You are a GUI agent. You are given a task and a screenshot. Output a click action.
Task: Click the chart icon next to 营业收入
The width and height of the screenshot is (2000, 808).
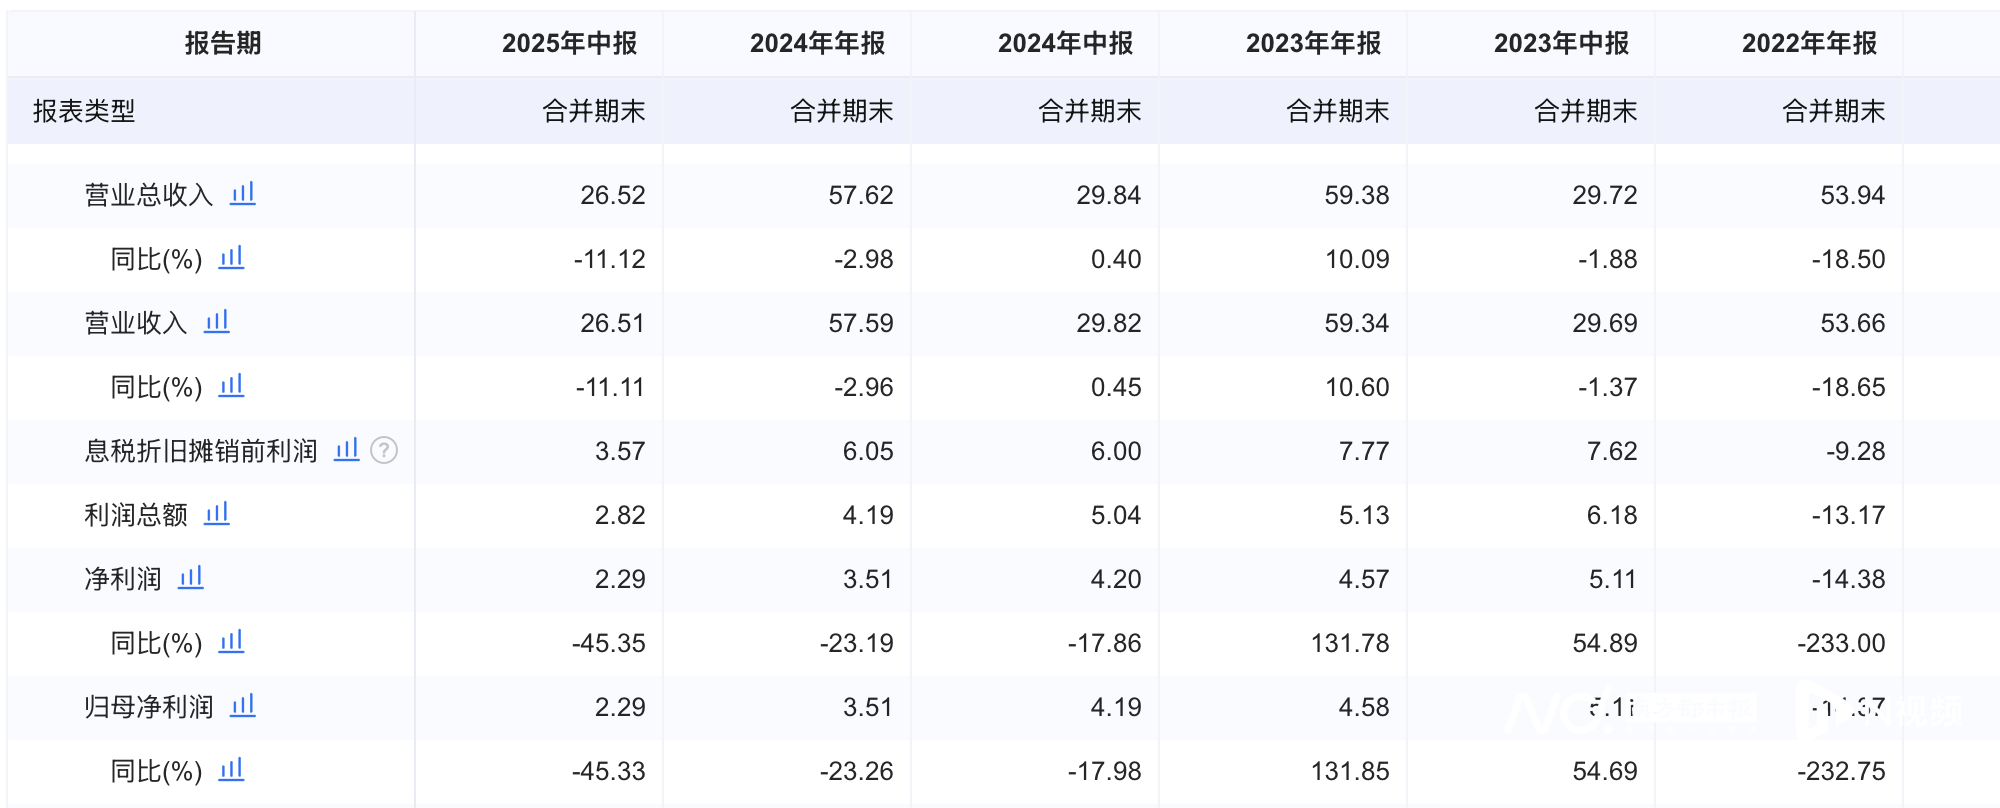pyautogui.click(x=217, y=321)
